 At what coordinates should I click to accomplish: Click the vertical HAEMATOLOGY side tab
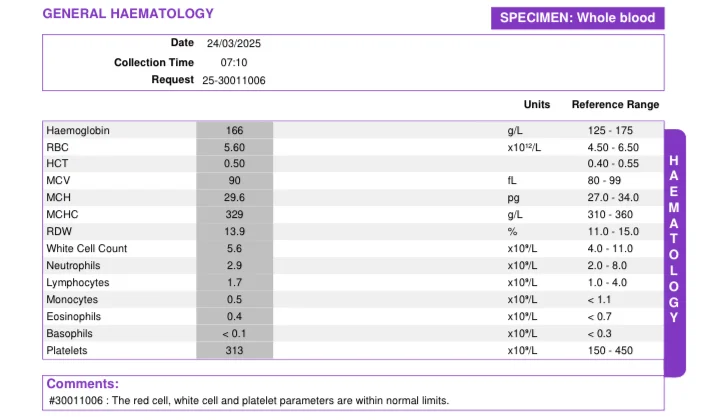[674, 253]
